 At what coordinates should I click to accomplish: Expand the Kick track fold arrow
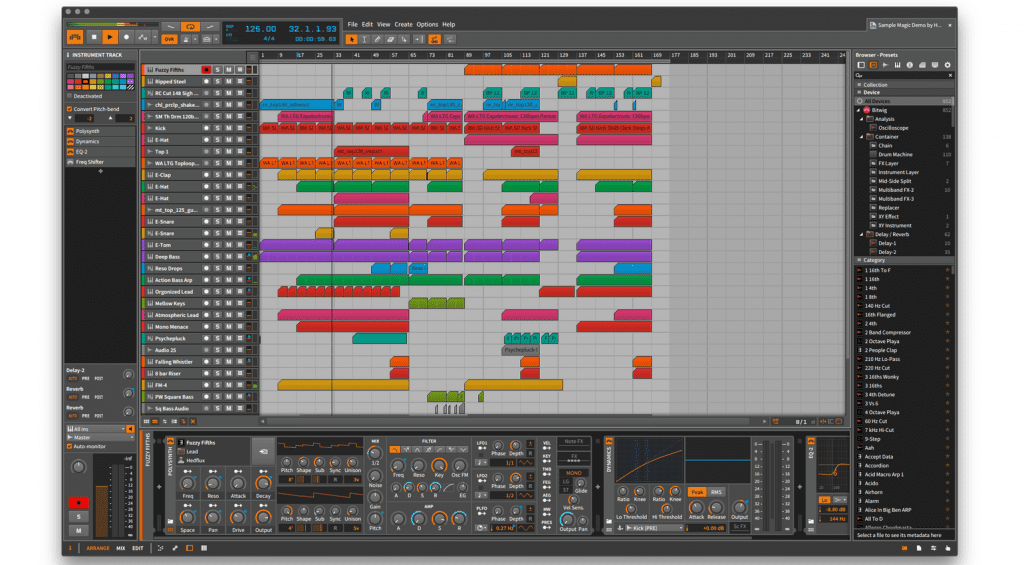coord(150,128)
